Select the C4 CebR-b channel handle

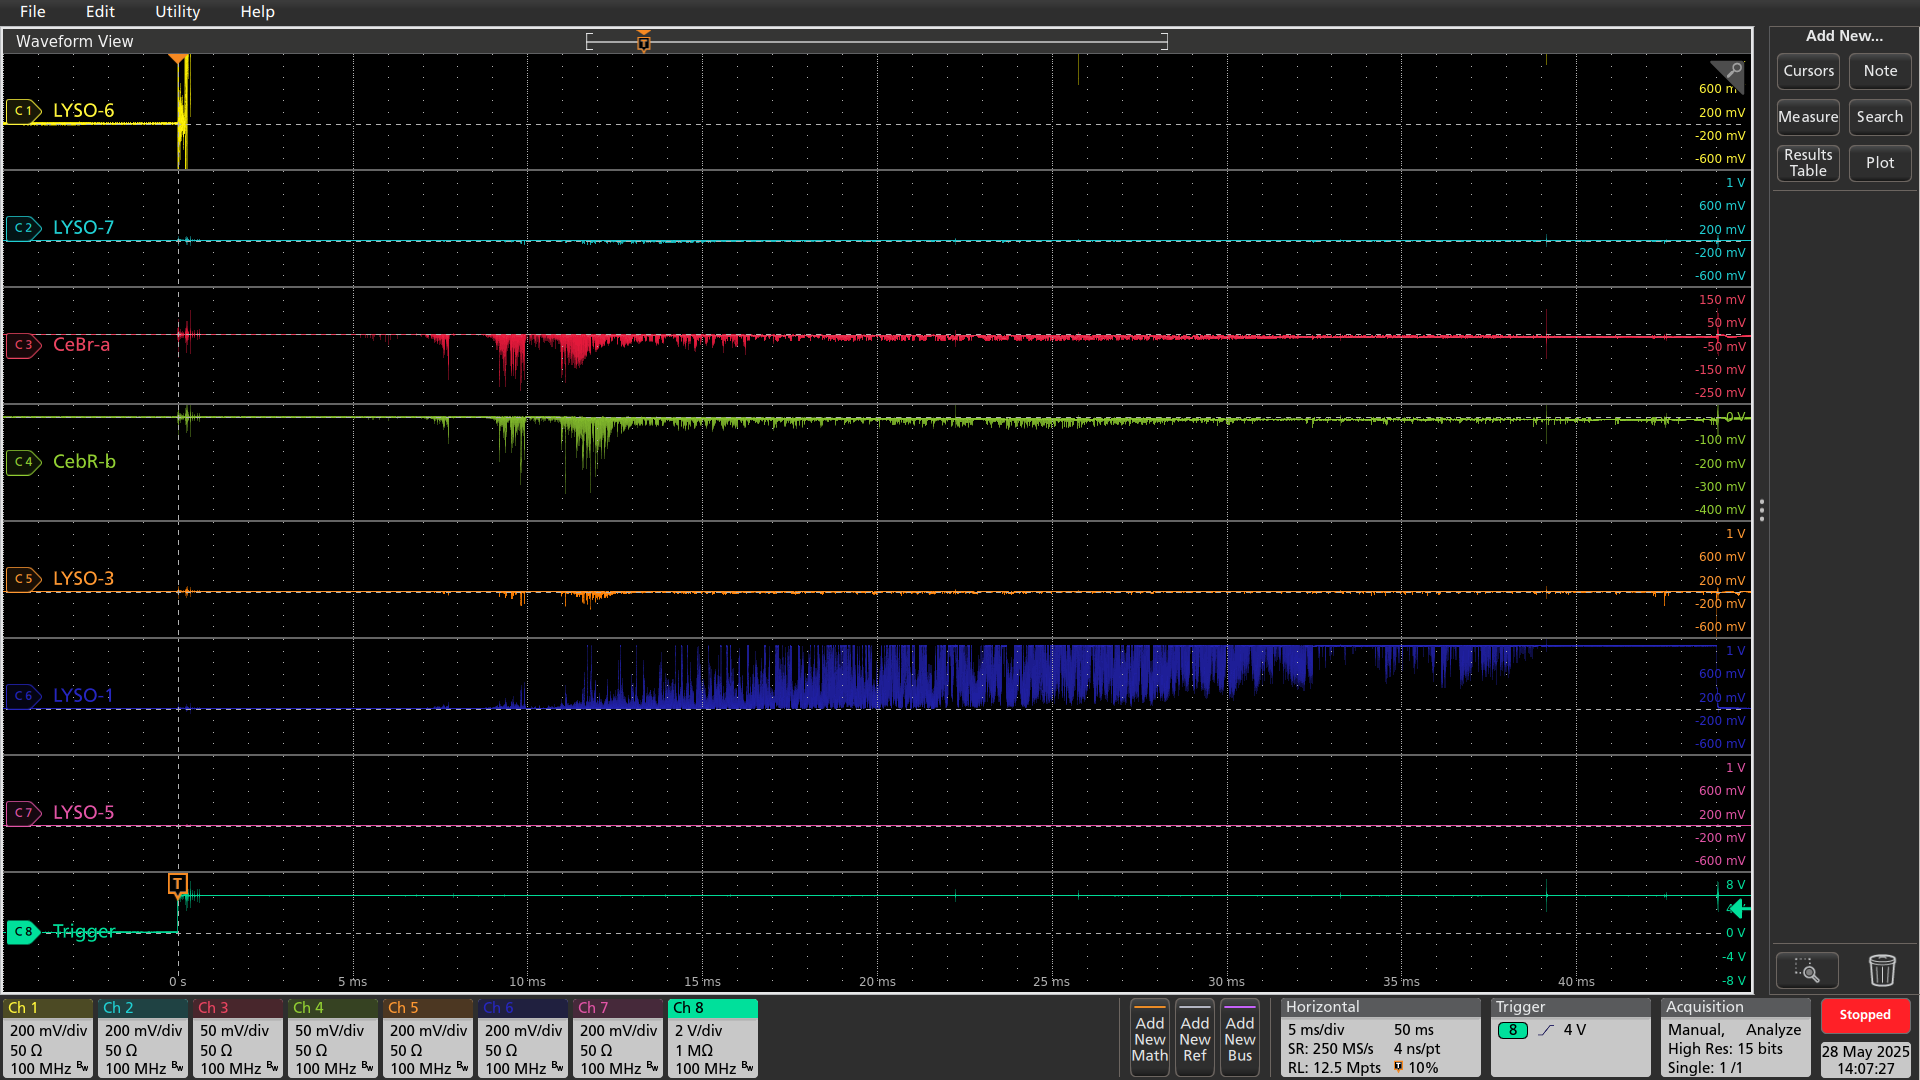point(23,462)
